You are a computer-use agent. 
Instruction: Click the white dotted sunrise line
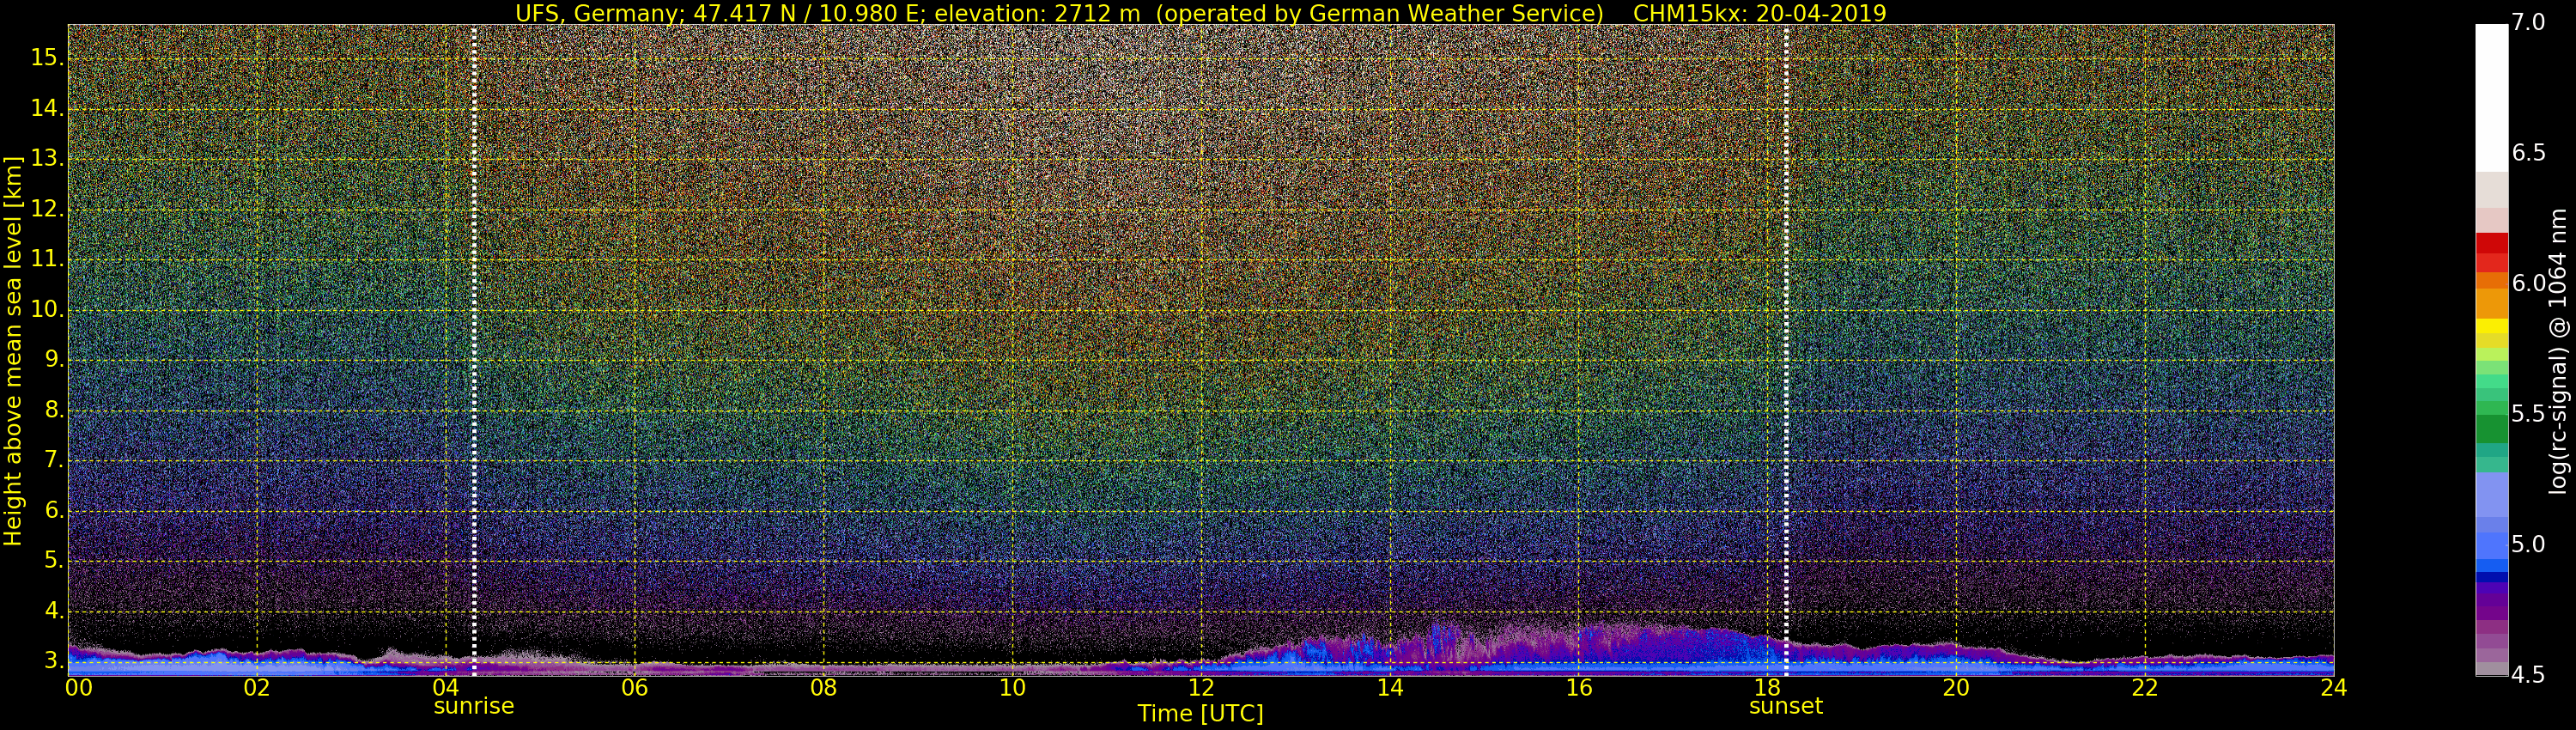[x=474, y=350]
